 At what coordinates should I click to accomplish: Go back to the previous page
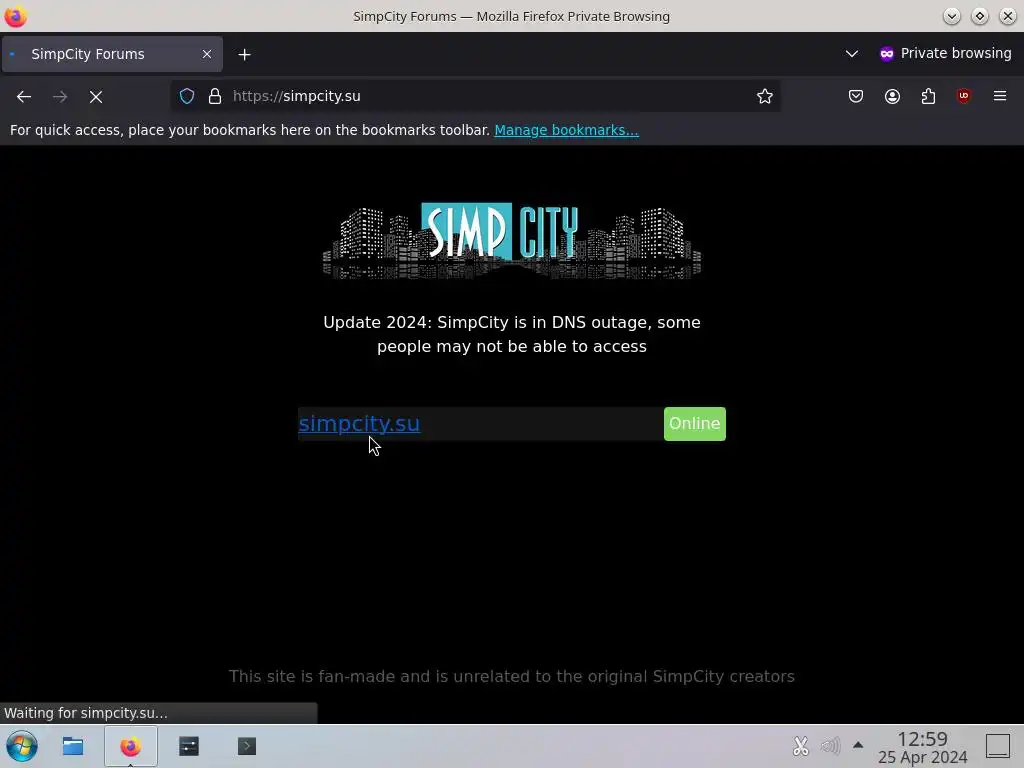coord(24,97)
